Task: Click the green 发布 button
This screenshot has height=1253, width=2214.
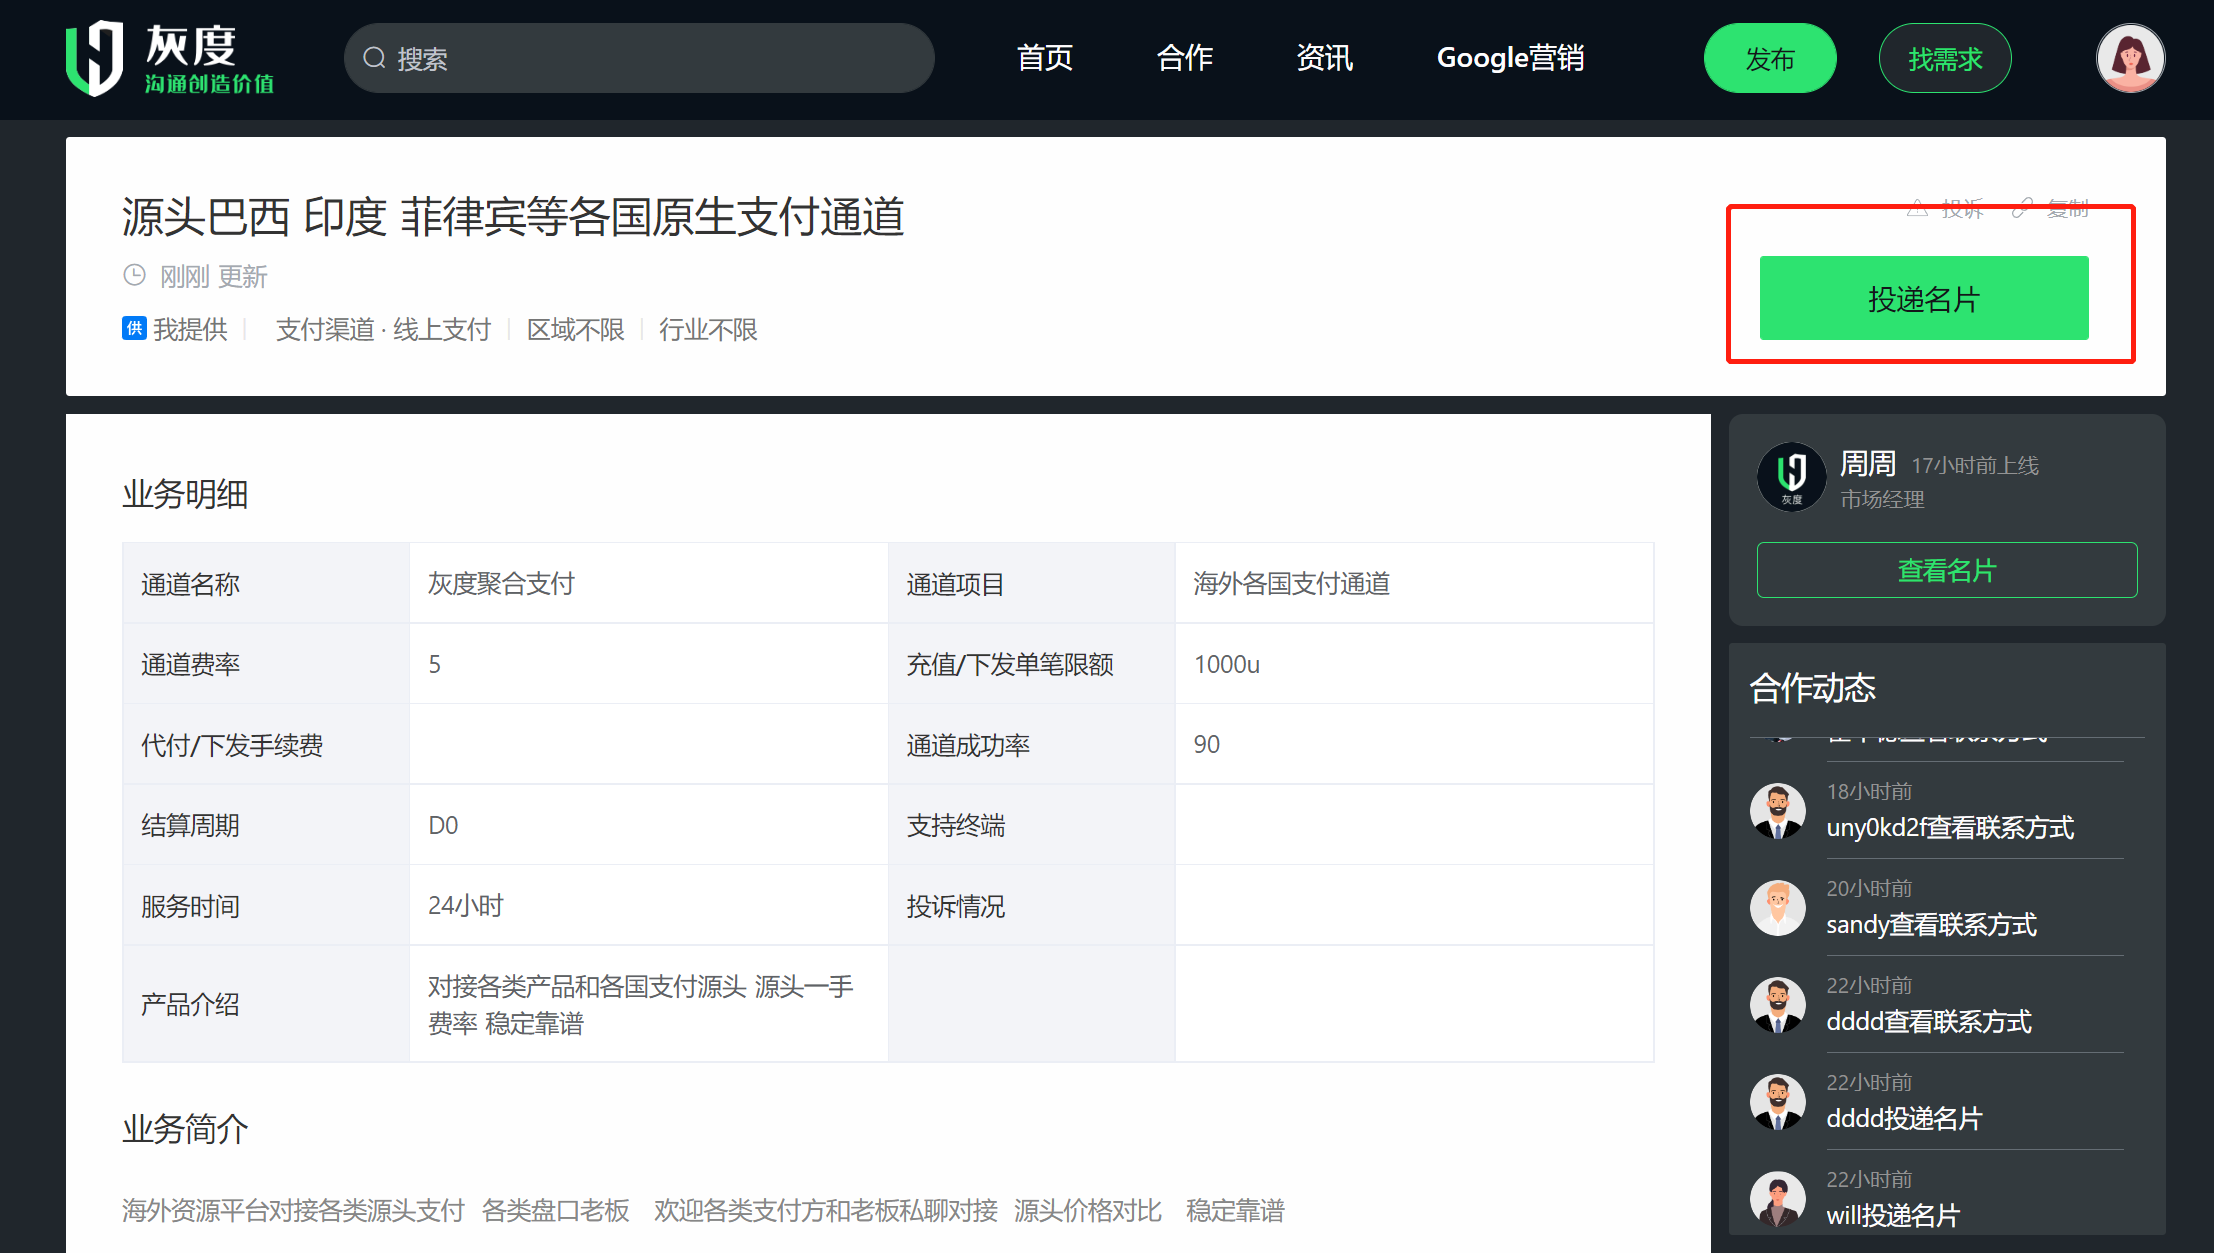Action: click(x=1770, y=58)
